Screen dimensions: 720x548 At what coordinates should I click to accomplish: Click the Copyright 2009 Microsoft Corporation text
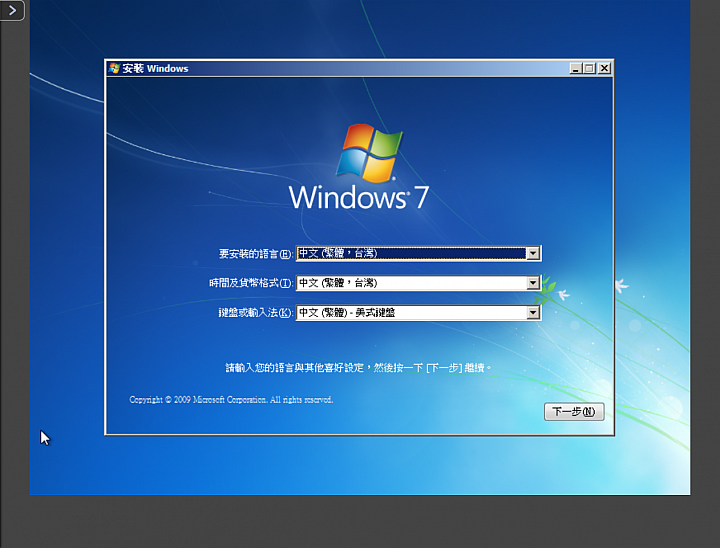pyautogui.click(x=231, y=400)
